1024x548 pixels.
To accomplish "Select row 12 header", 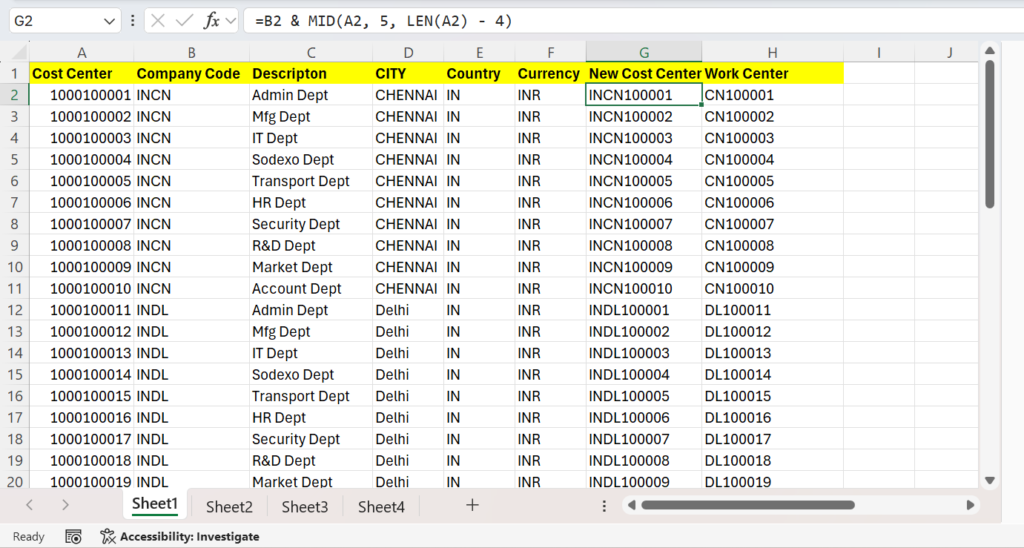I will click(15, 310).
